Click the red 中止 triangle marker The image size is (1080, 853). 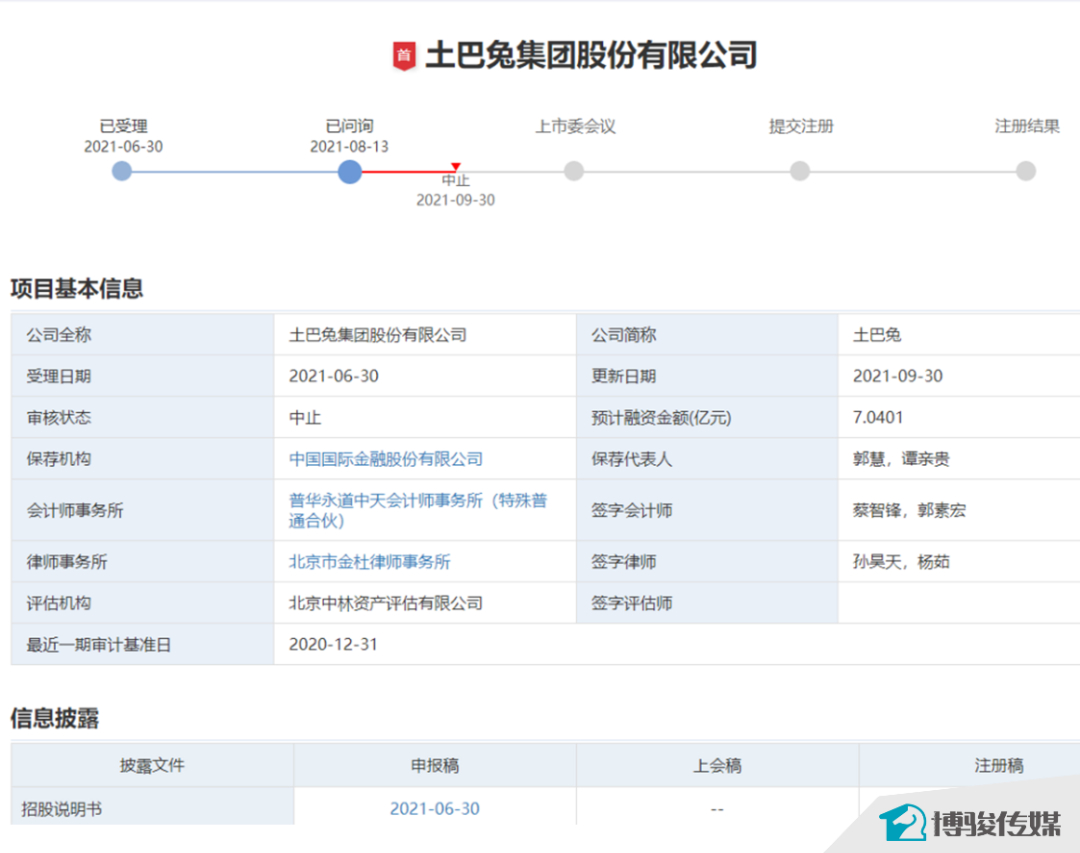(x=455, y=166)
